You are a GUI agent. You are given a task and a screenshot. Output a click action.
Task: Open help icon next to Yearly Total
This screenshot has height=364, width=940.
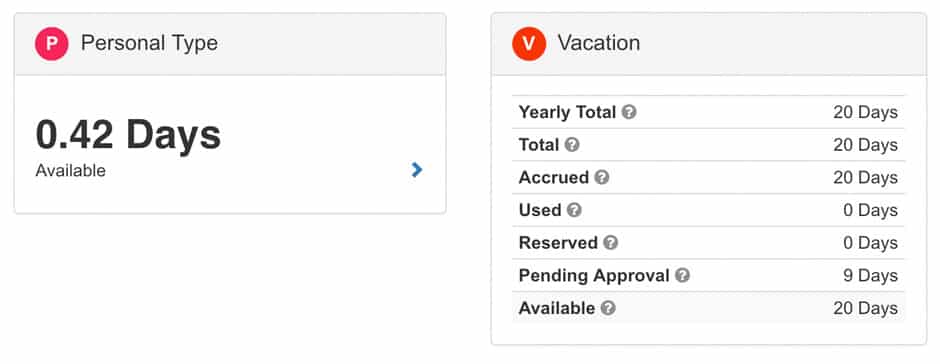point(628,112)
